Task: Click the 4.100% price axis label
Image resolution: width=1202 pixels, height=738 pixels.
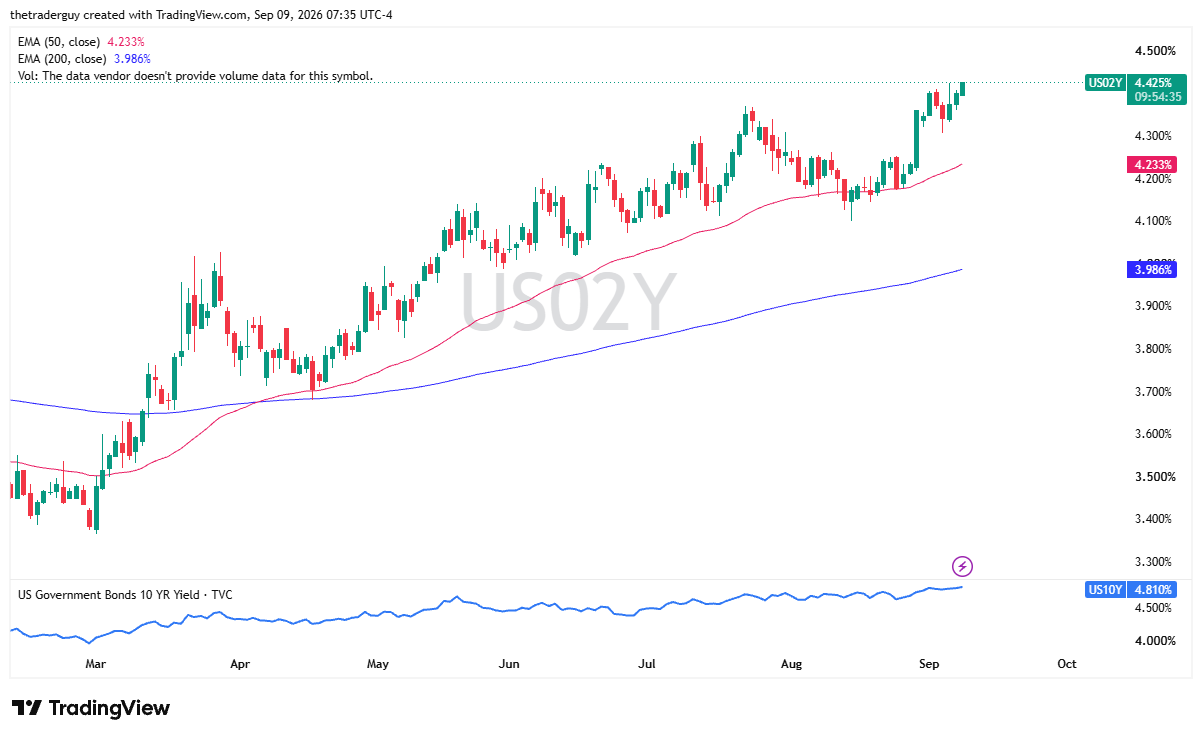Action: click(1154, 221)
